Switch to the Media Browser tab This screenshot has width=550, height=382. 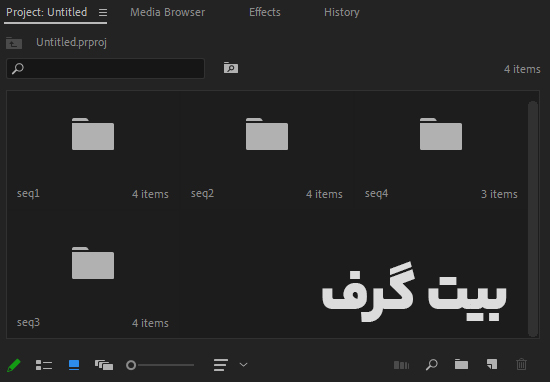pyautogui.click(x=168, y=12)
